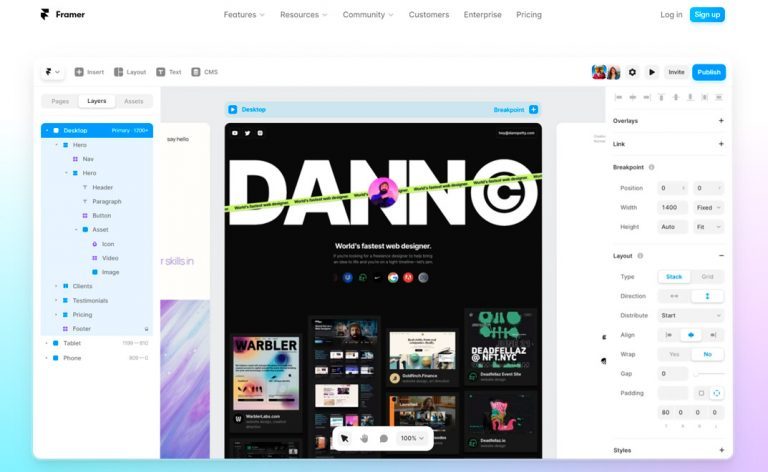Click the Publish button
The image size is (768, 472).
(x=708, y=72)
